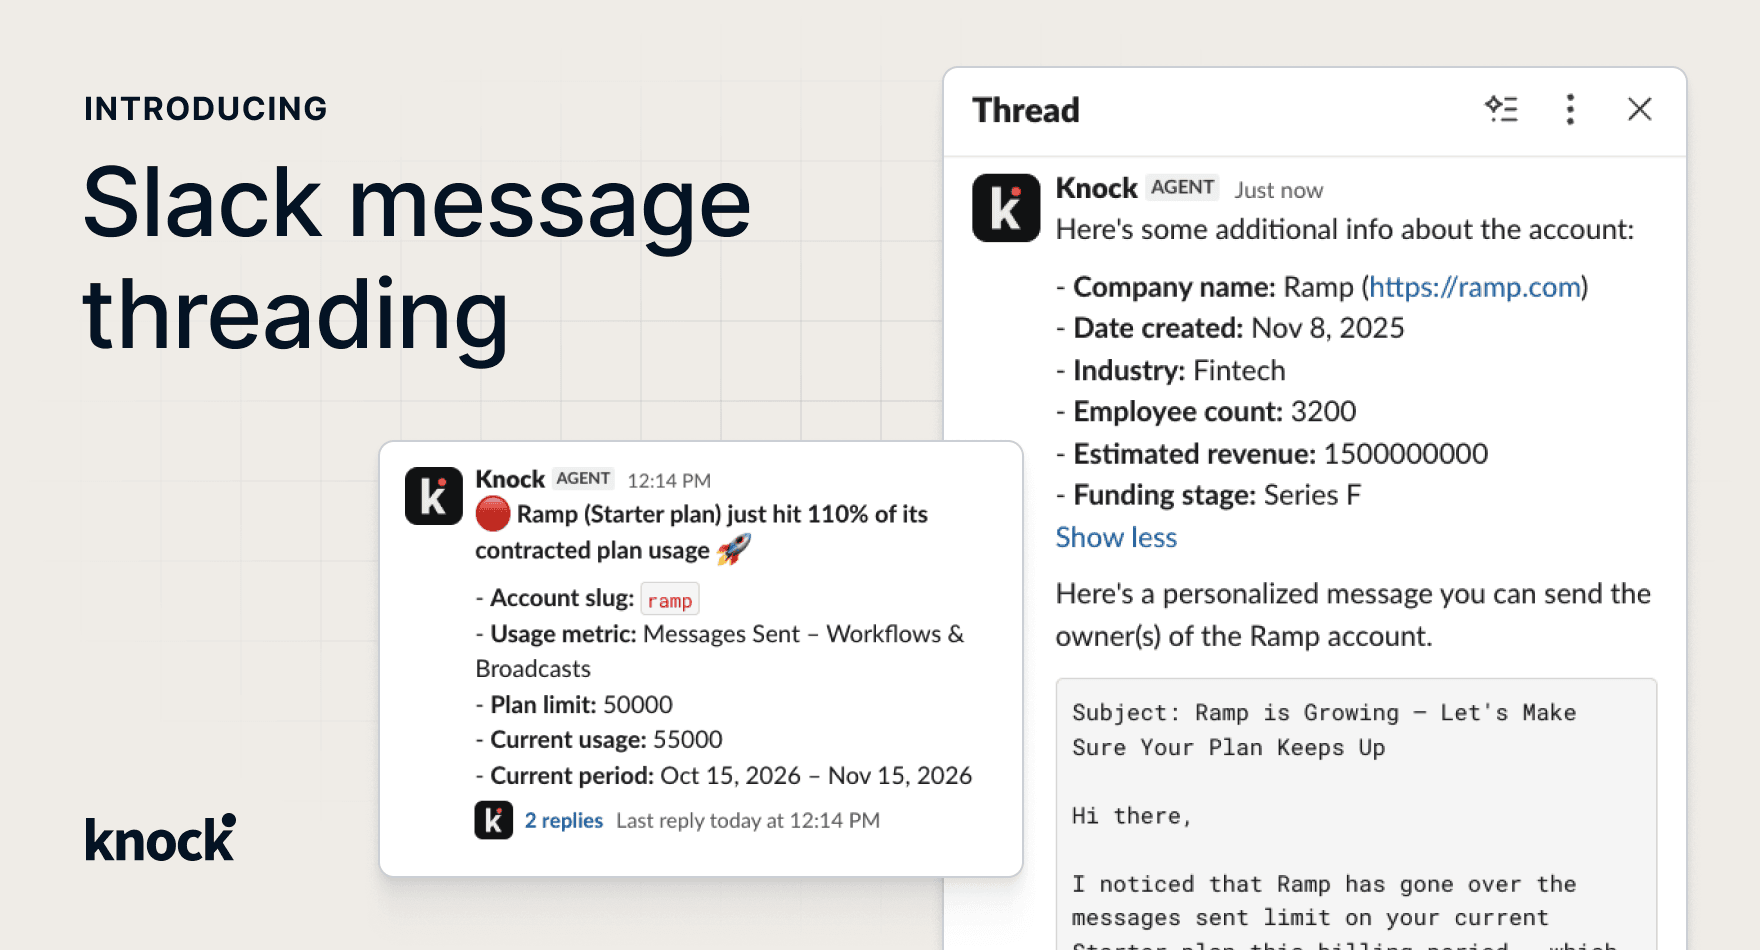Click the AGENT badge on the 12:14 PM message

coord(583,478)
